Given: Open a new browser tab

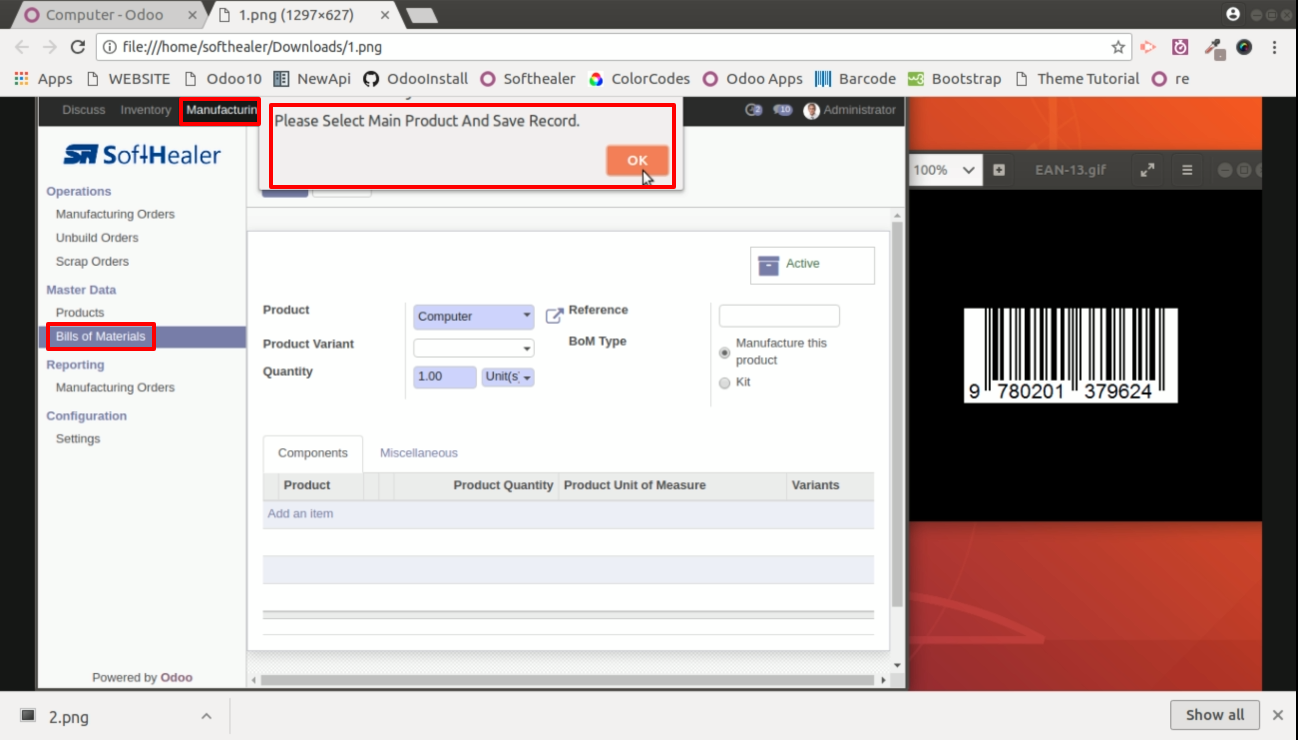Looking at the screenshot, I should click(x=422, y=15).
